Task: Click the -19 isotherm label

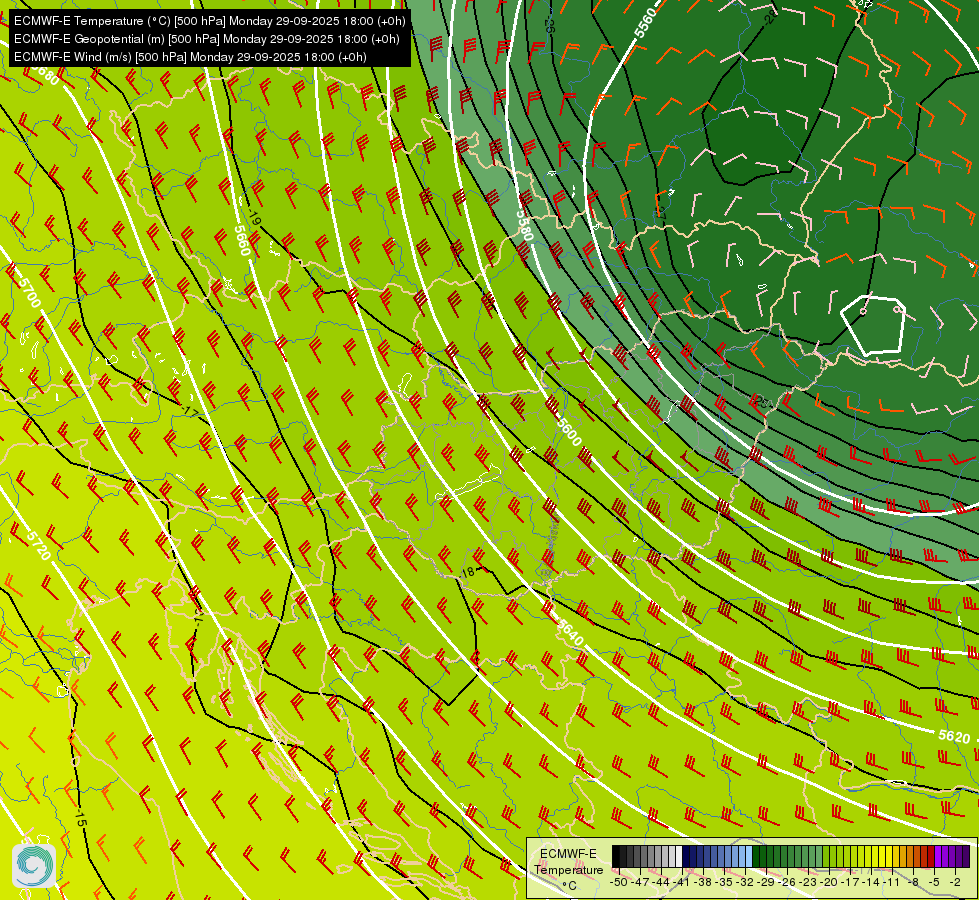Action: pyautogui.click(x=254, y=219)
